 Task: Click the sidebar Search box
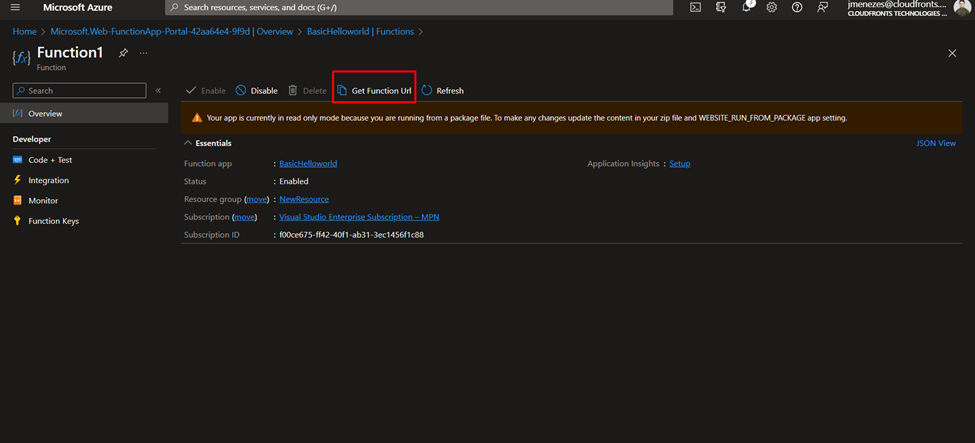(80, 91)
